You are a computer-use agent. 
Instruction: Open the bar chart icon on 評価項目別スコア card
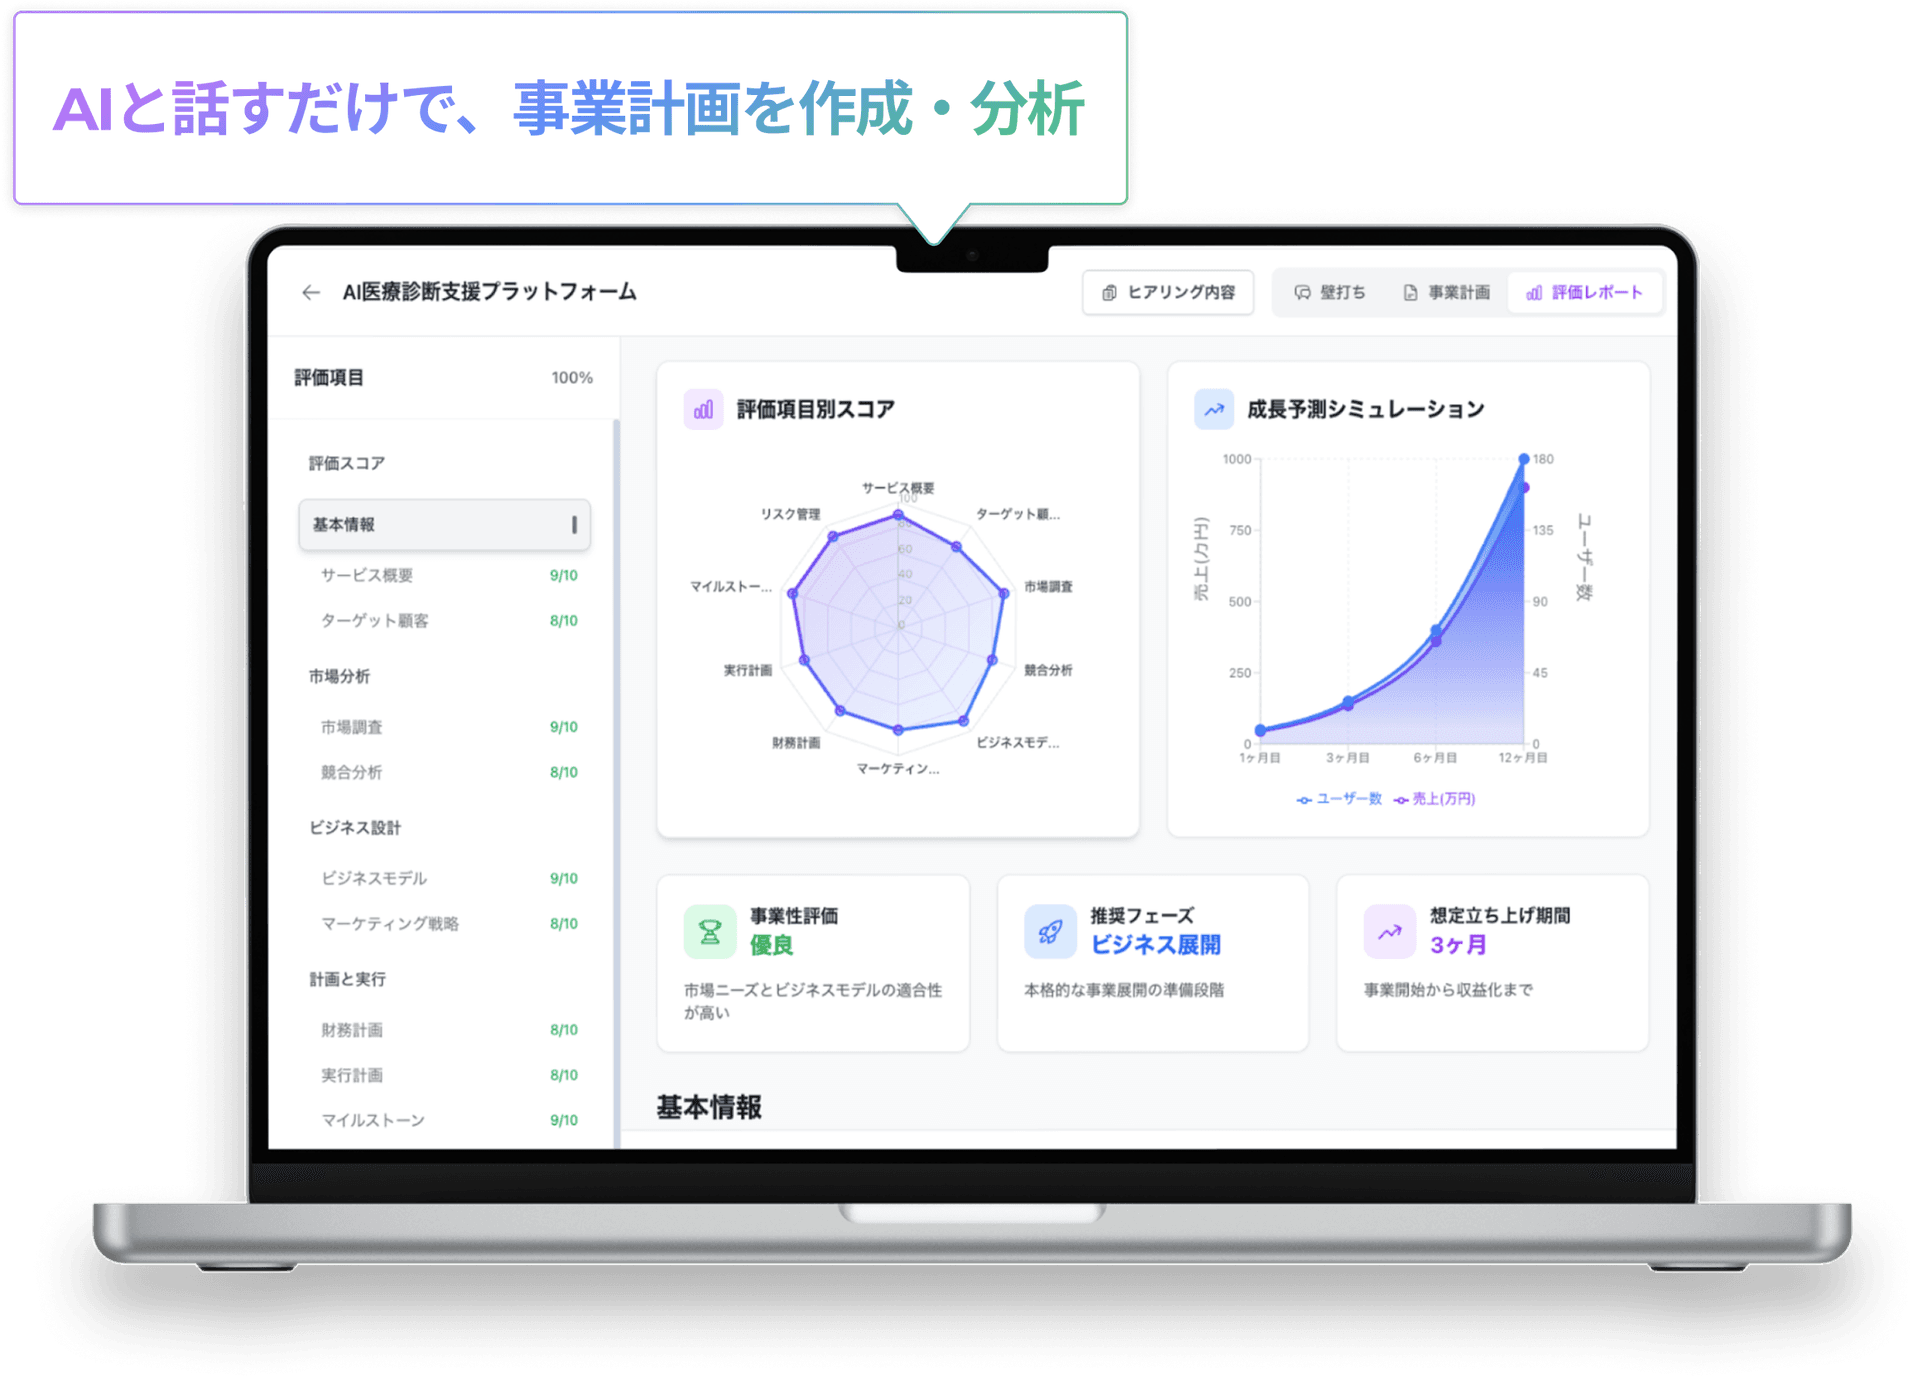point(703,408)
